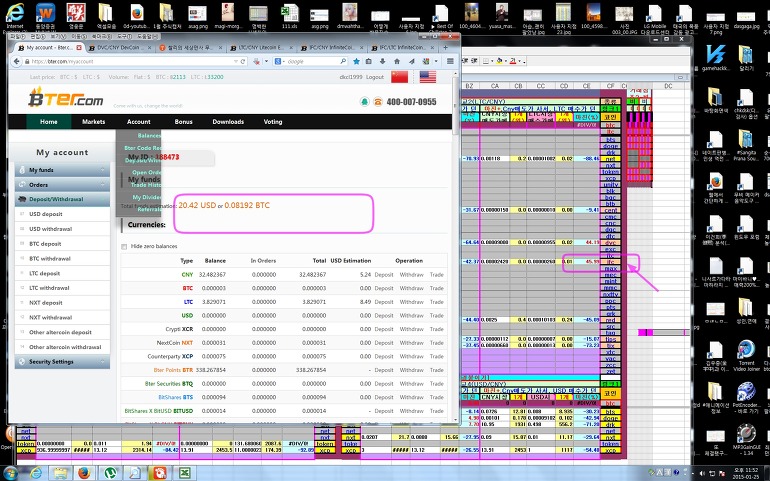Open the Downloads navigation item
The width and height of the screenshot is (770, 481).
(x=228, y=122)
